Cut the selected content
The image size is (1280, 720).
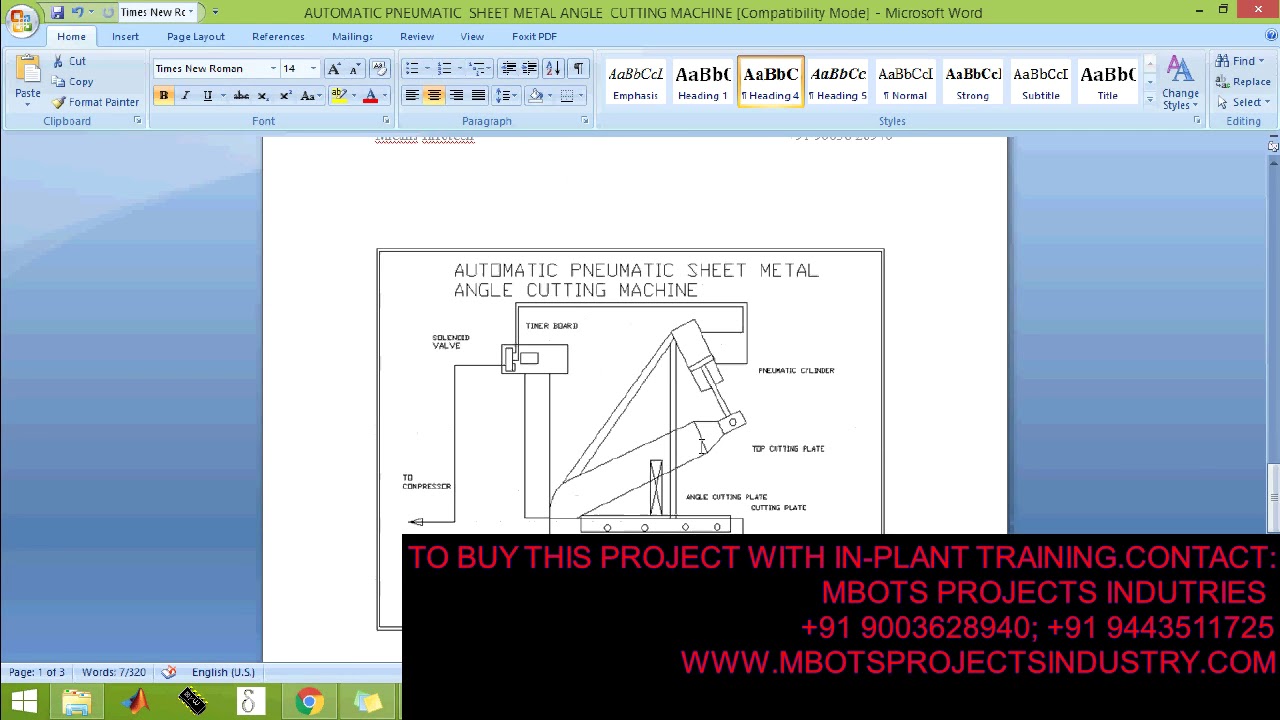(69, 61)
